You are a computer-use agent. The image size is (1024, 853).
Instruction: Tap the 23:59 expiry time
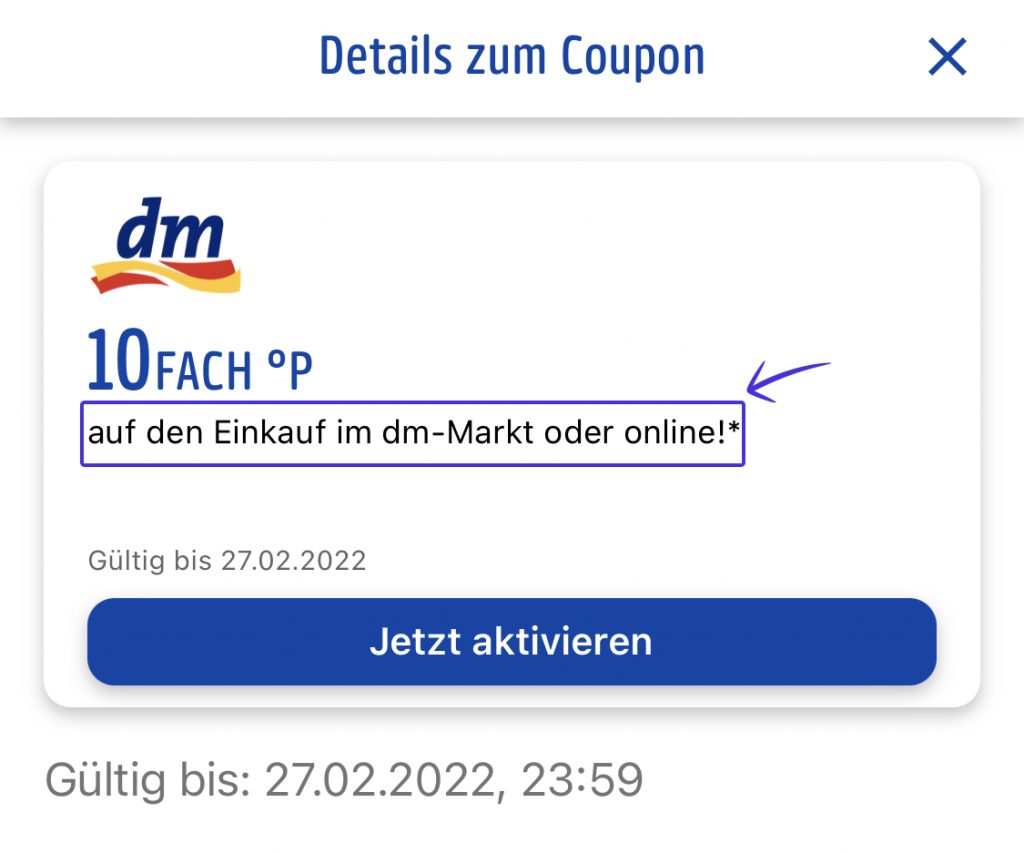pos(582,780)
